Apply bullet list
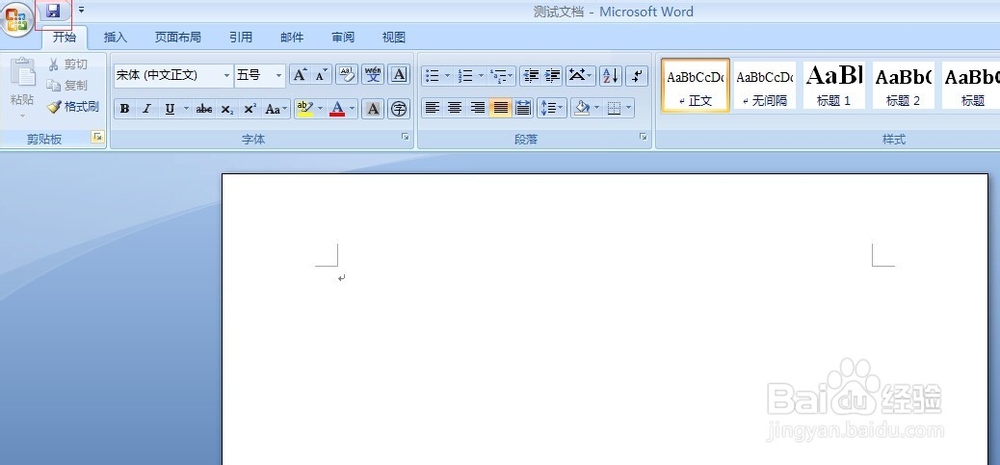 433,77
